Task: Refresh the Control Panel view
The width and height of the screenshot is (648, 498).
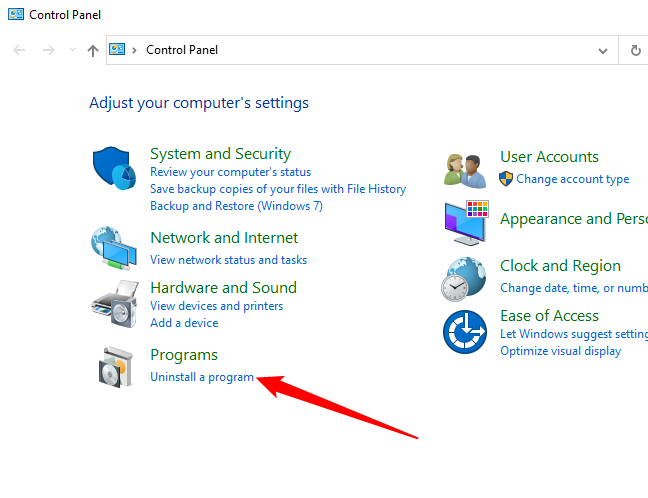Action: coord(636,50)
